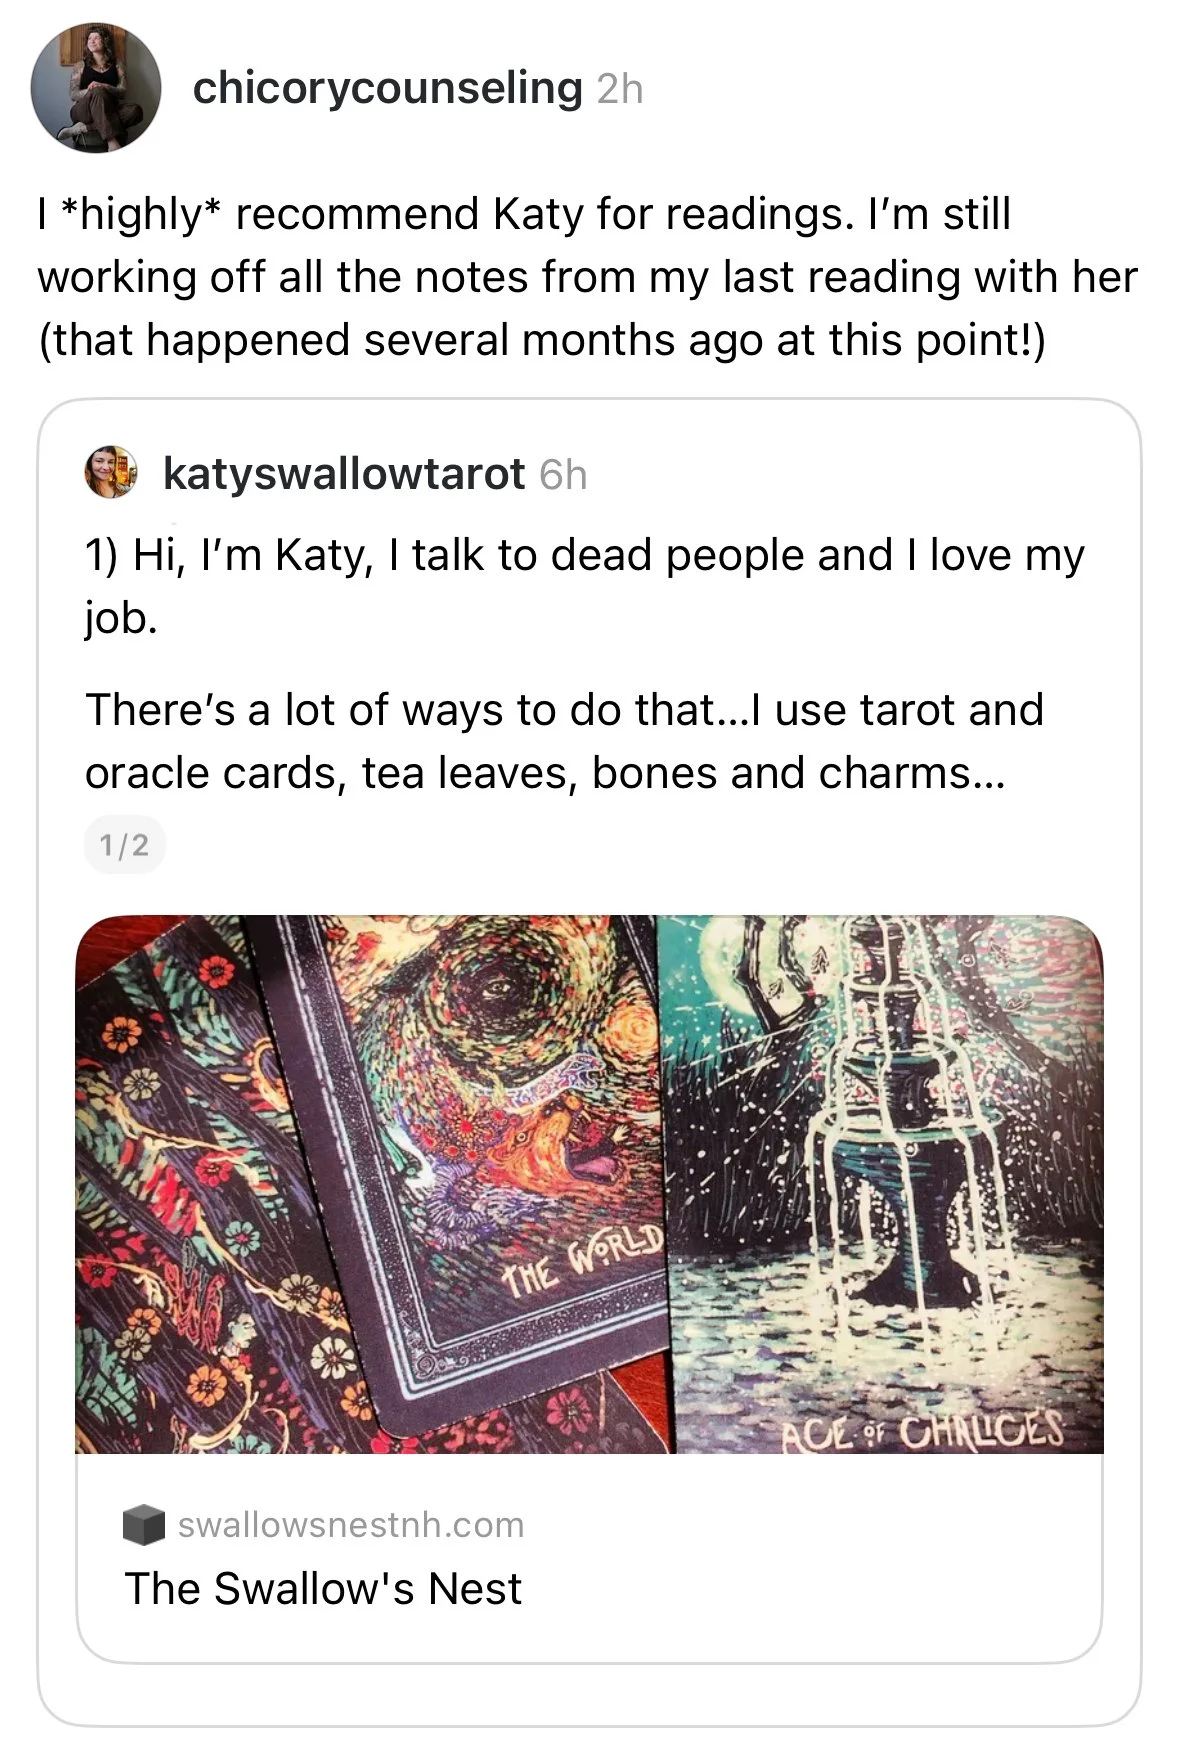
Task: Open The Swallow's Nest link title
Action: 323,1588
